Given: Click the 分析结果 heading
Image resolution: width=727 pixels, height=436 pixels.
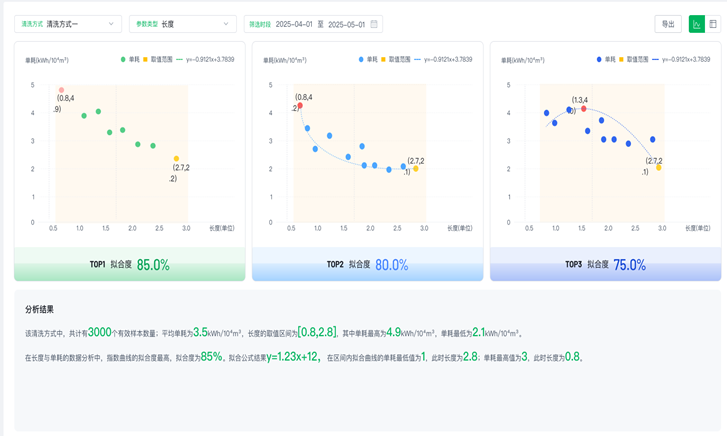Looking at the screenshot, I should 39,309.
